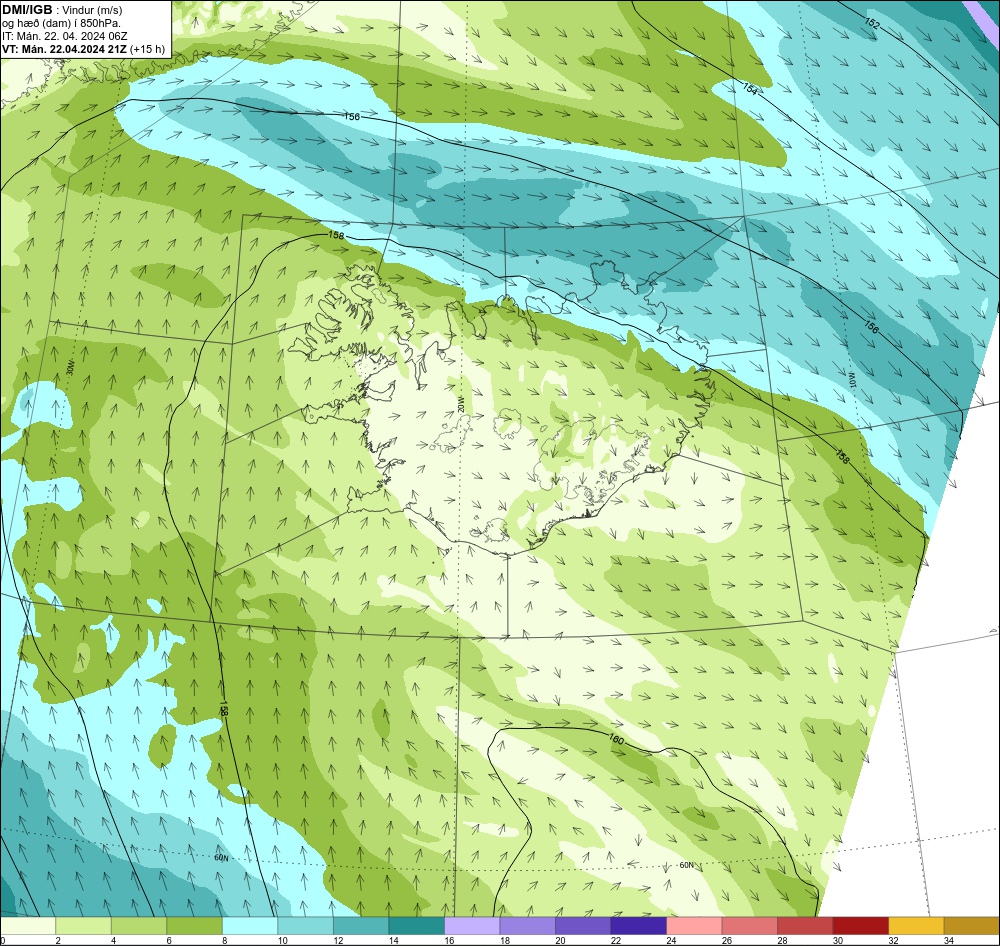Click the legend tick value "28"
This screenshot has height=946, width=1000.
pyautogui.click(x=782, y=940)
